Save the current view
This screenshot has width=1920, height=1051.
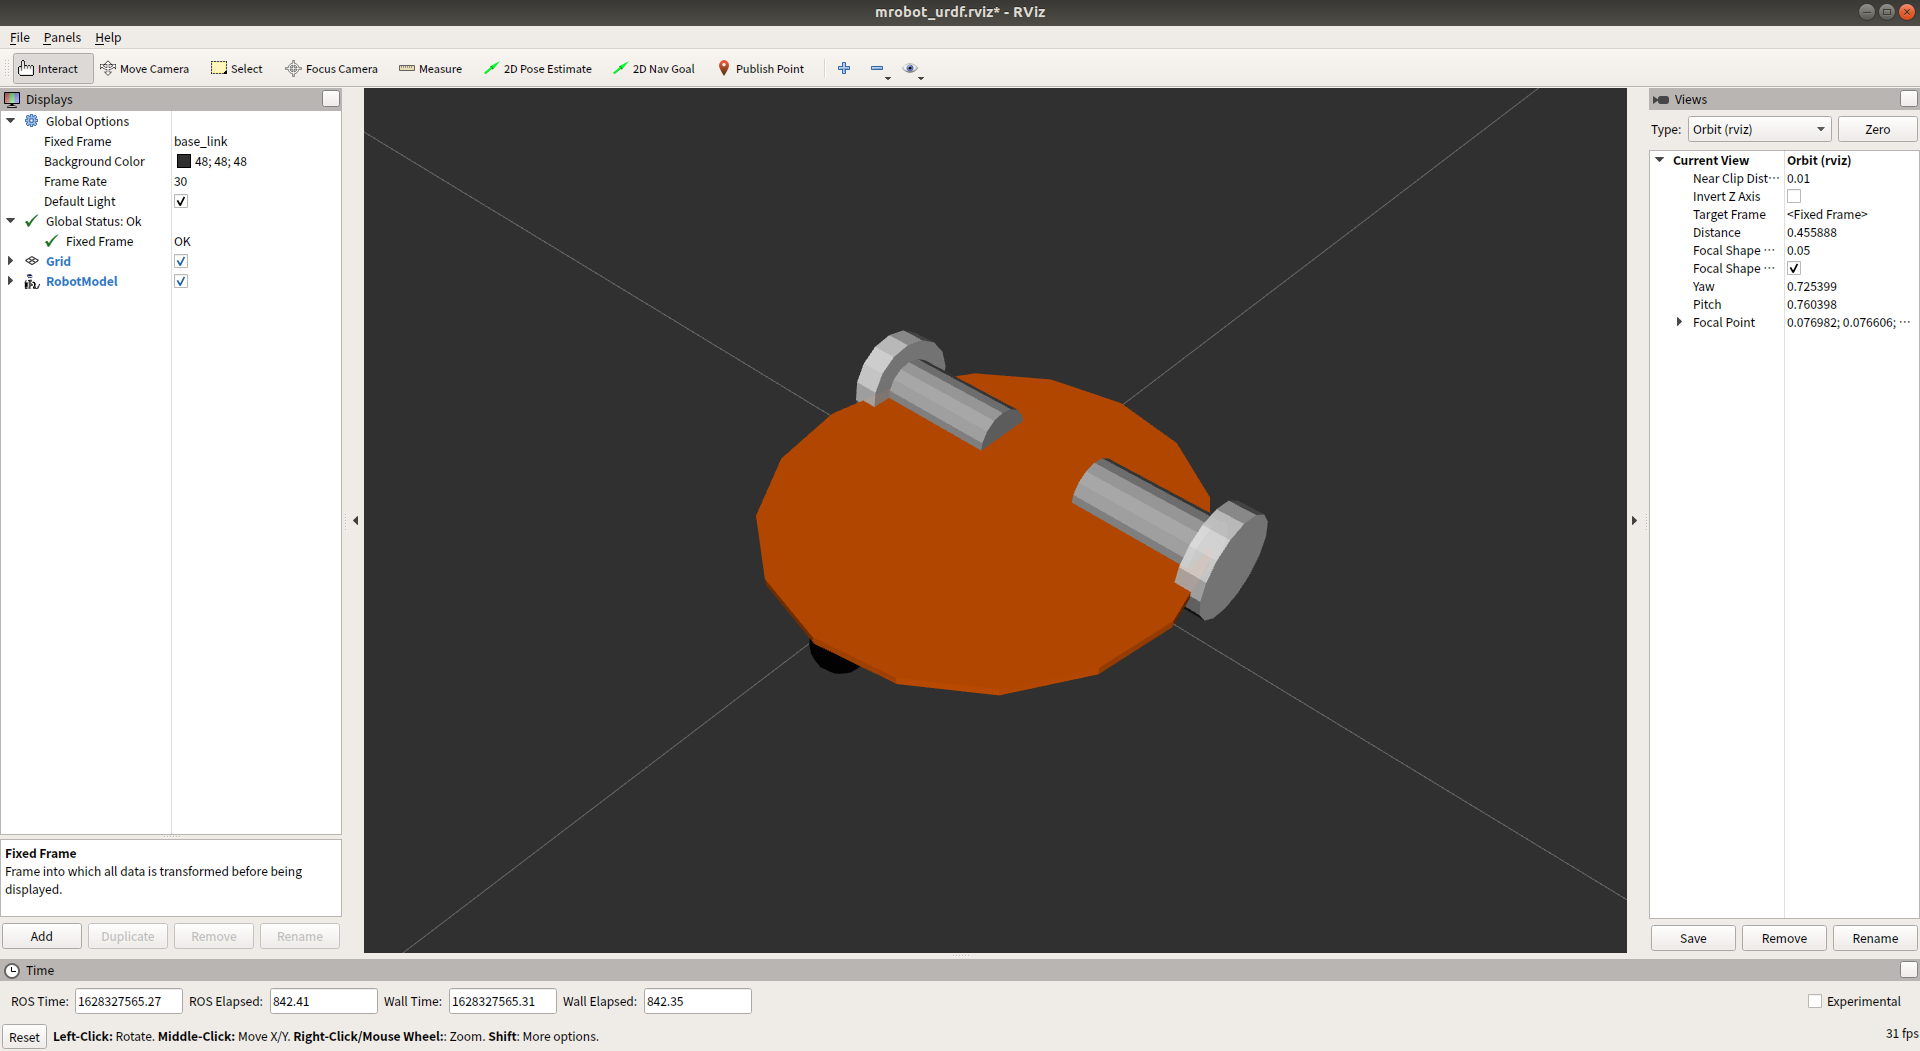tap(1693, 938)
